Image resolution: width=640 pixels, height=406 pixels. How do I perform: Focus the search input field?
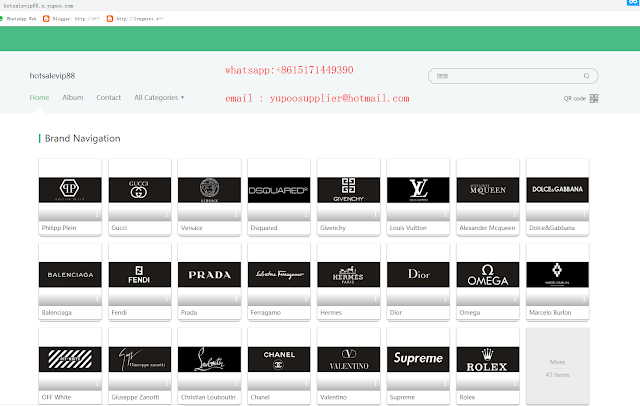click(513, 76)
